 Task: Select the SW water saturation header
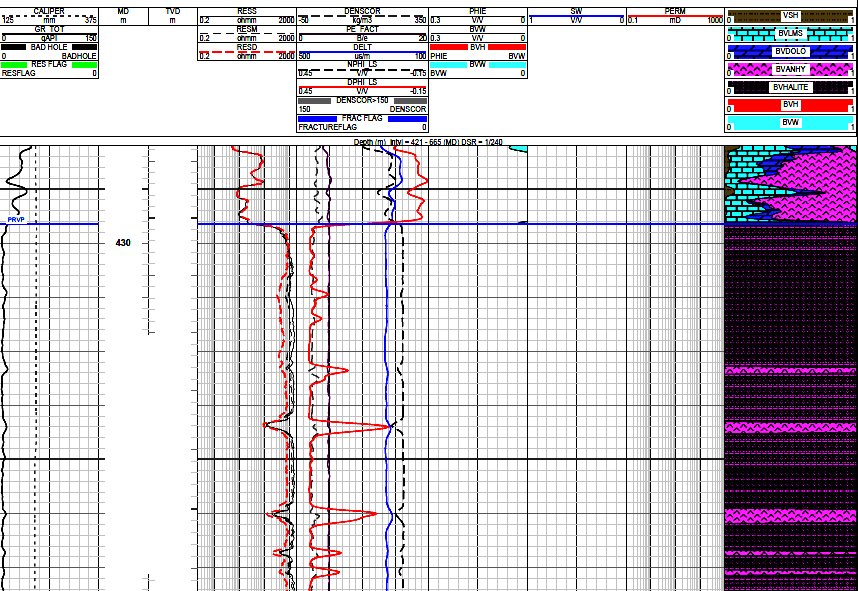[576, 11]
